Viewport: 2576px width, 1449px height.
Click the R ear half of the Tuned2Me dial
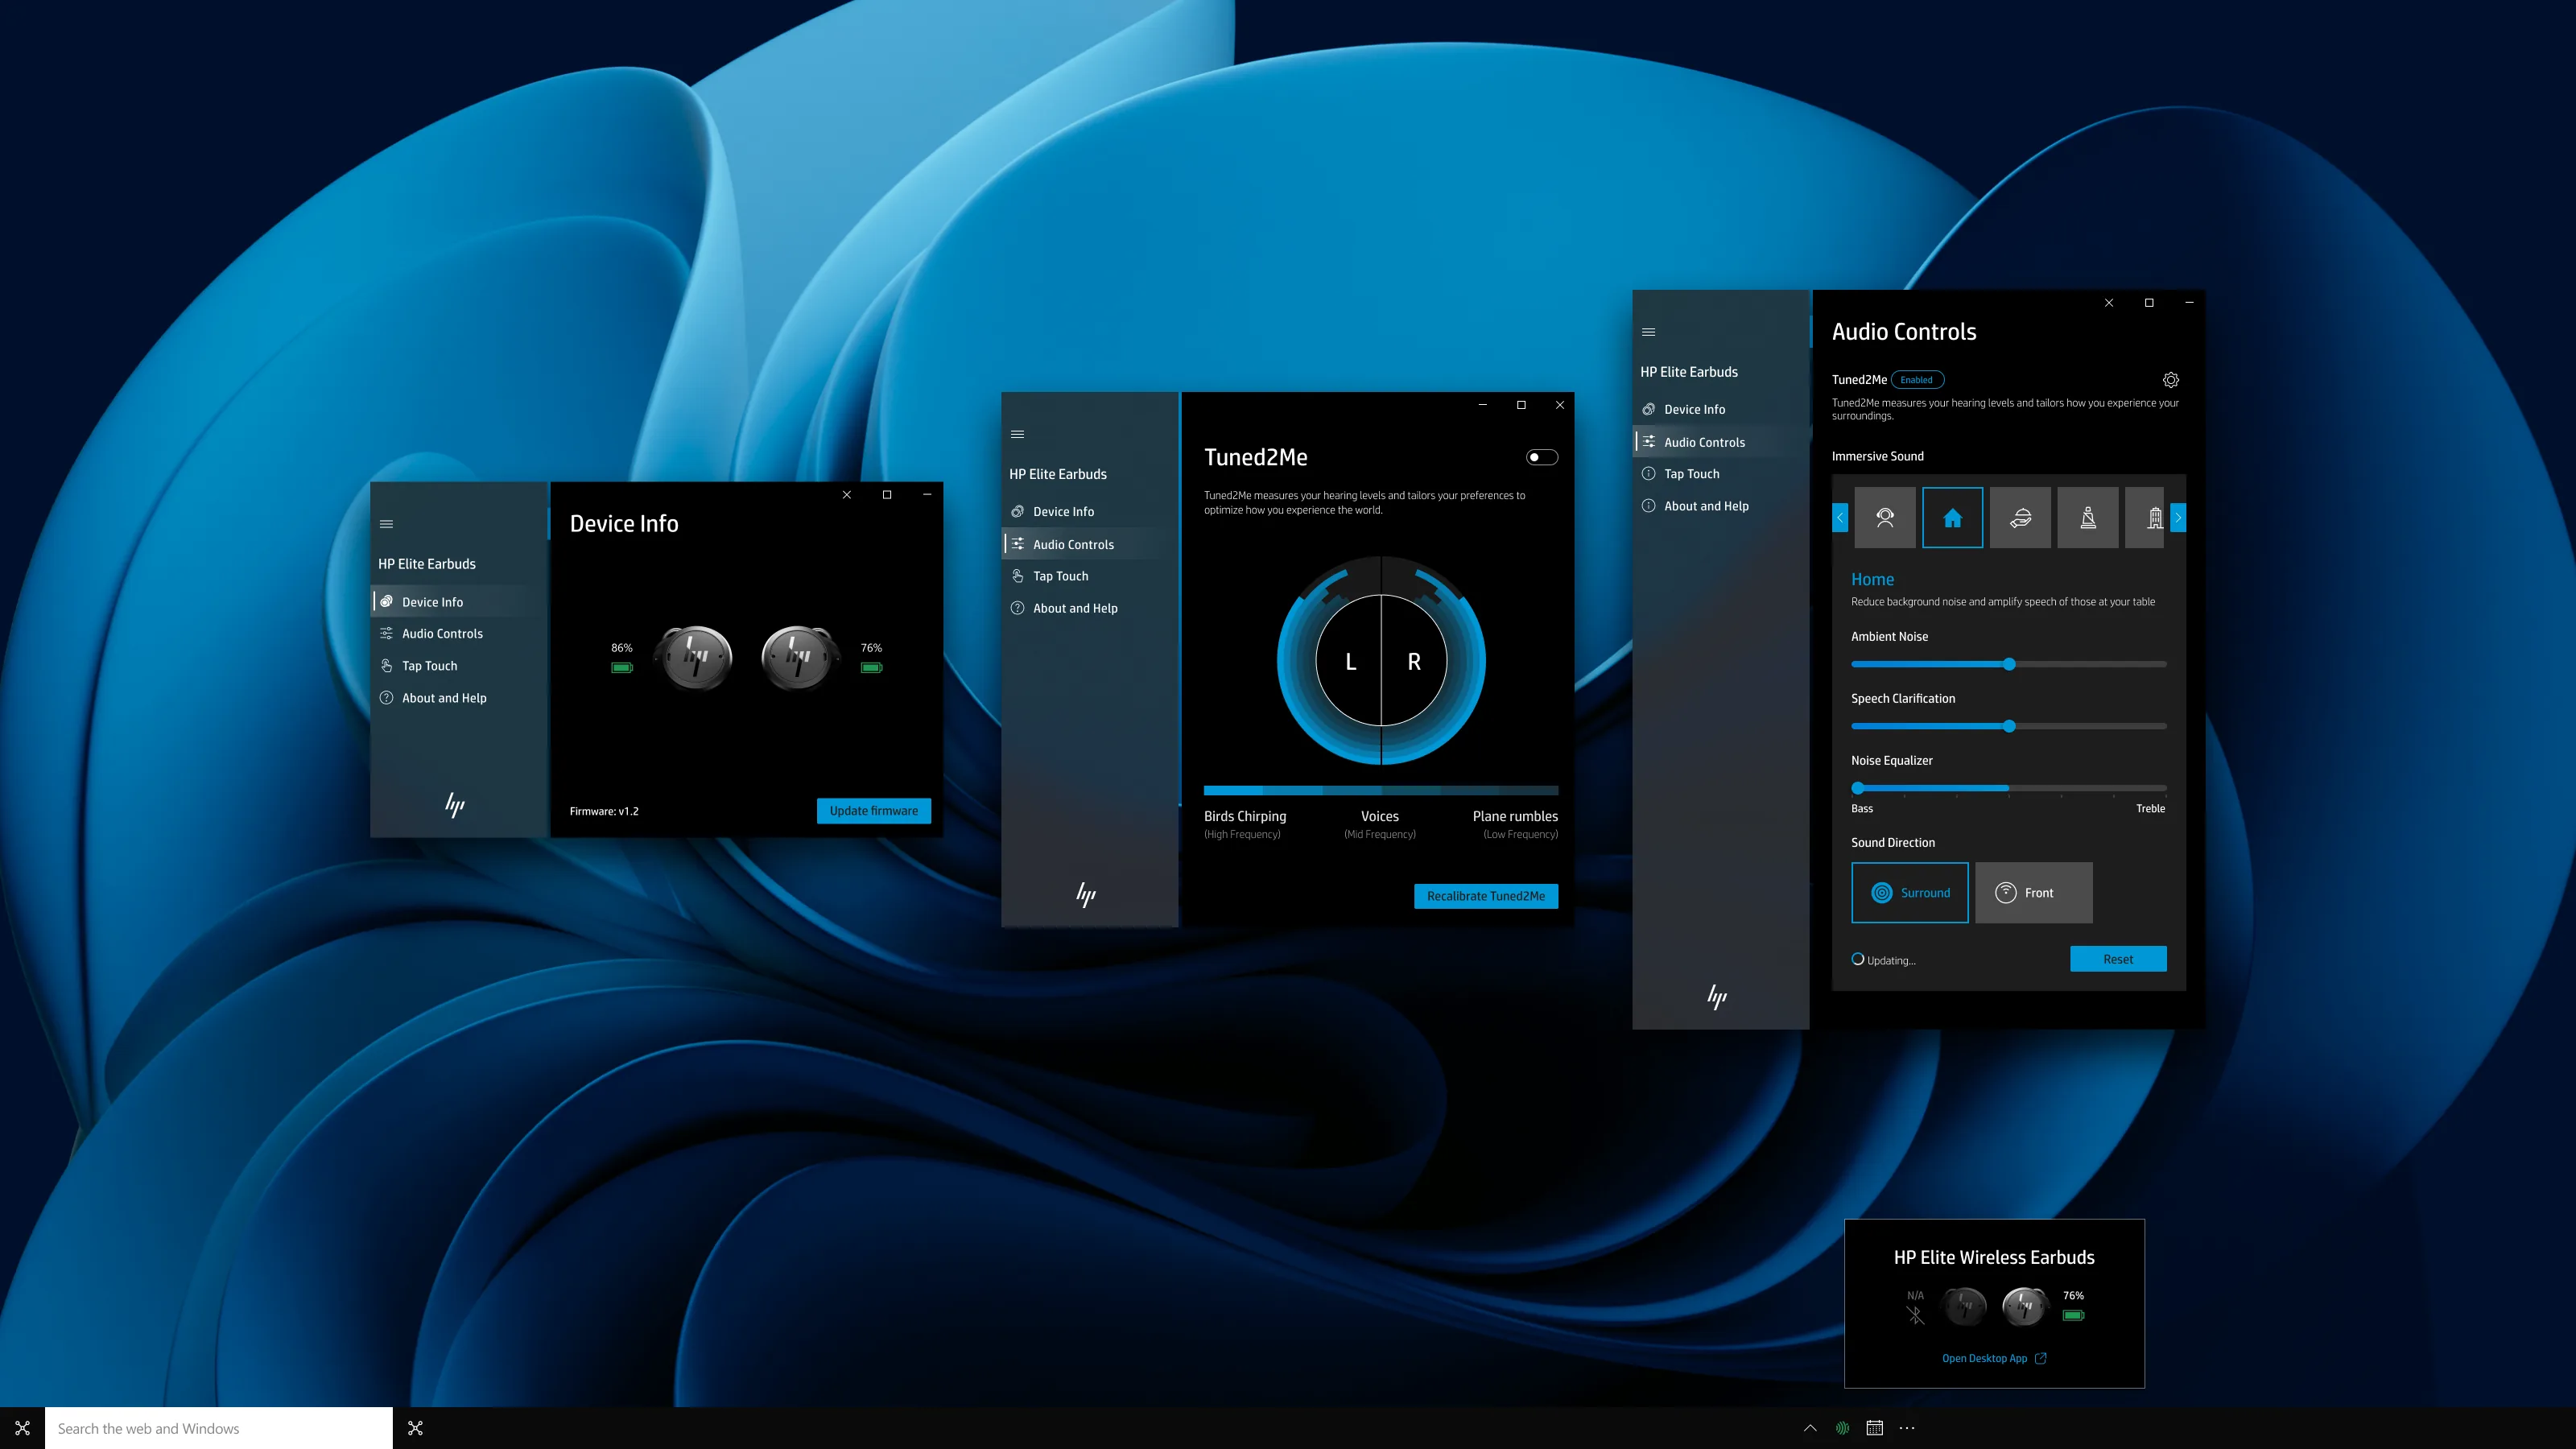pos(1414,661)
